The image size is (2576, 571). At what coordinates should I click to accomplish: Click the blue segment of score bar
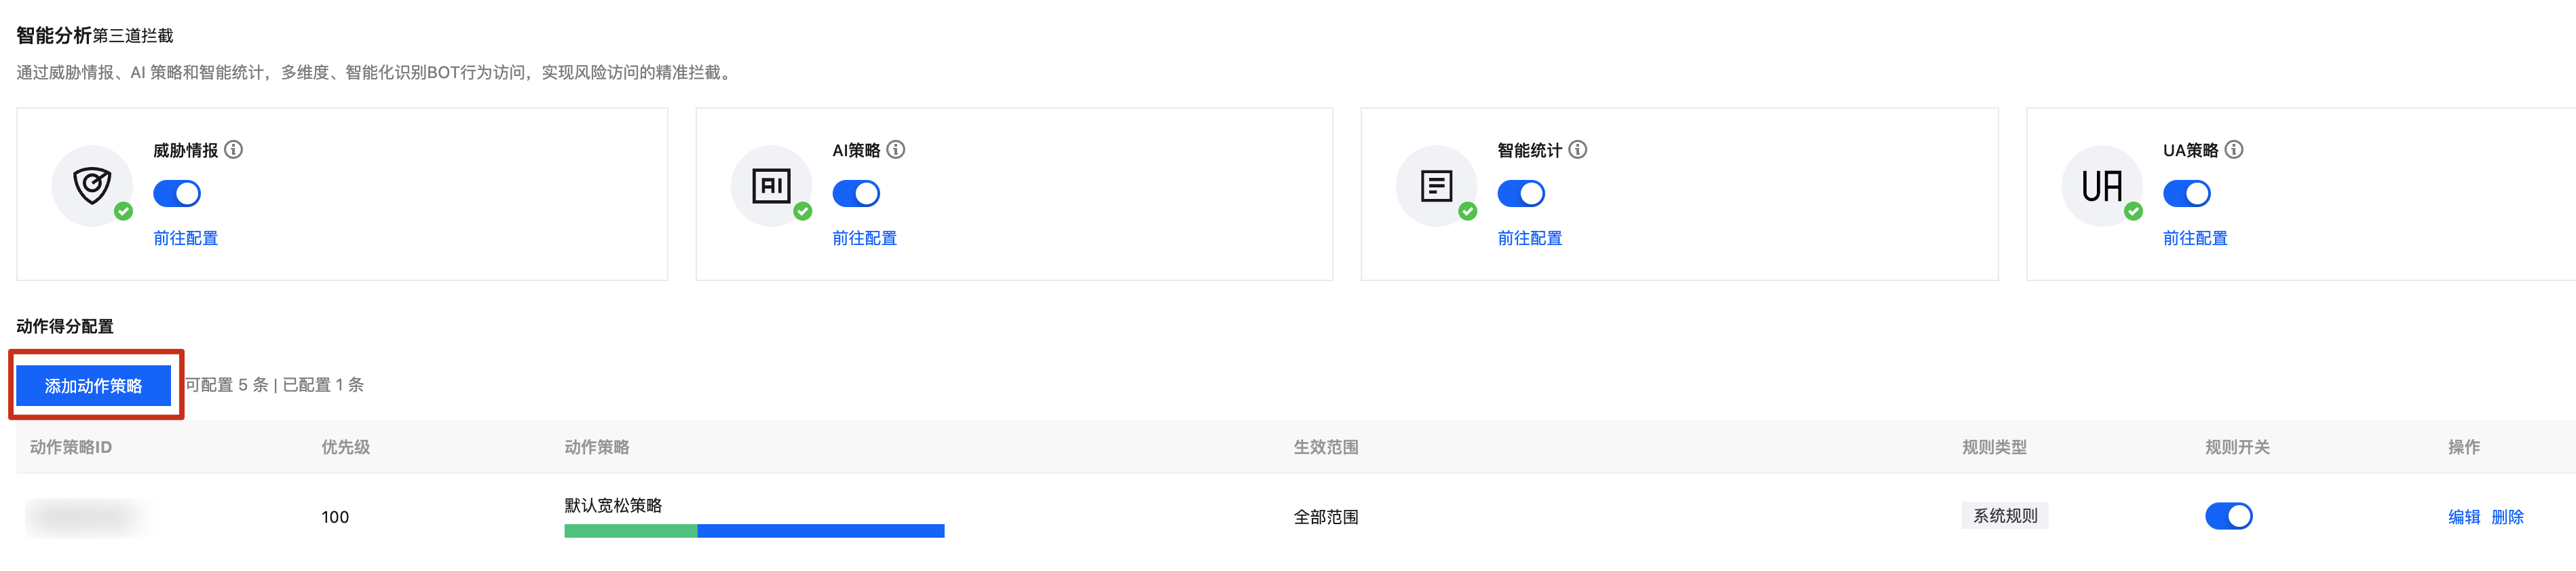click(821, 531)
